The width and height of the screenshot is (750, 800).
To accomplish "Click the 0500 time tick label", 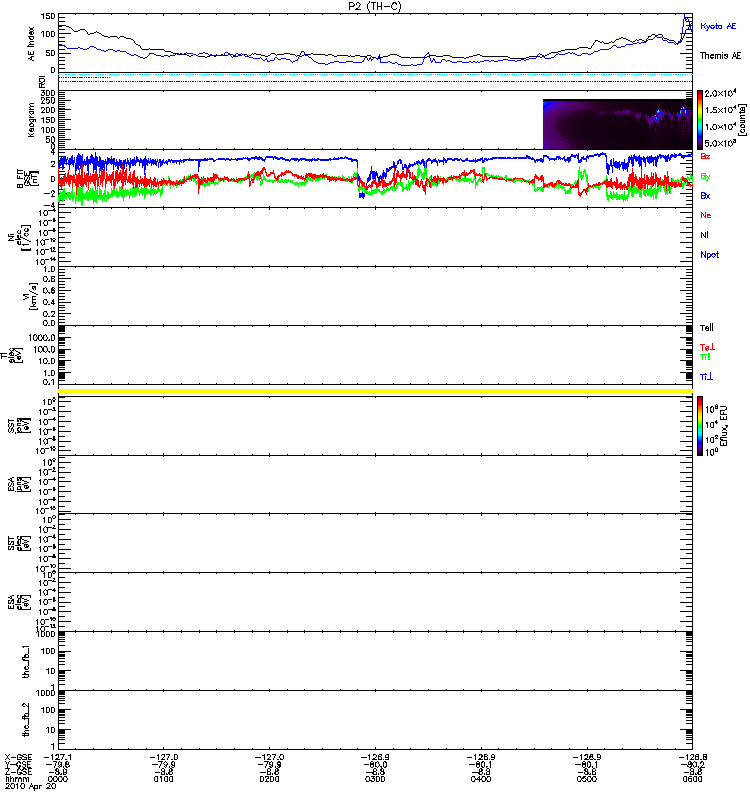I will [586, 779].
